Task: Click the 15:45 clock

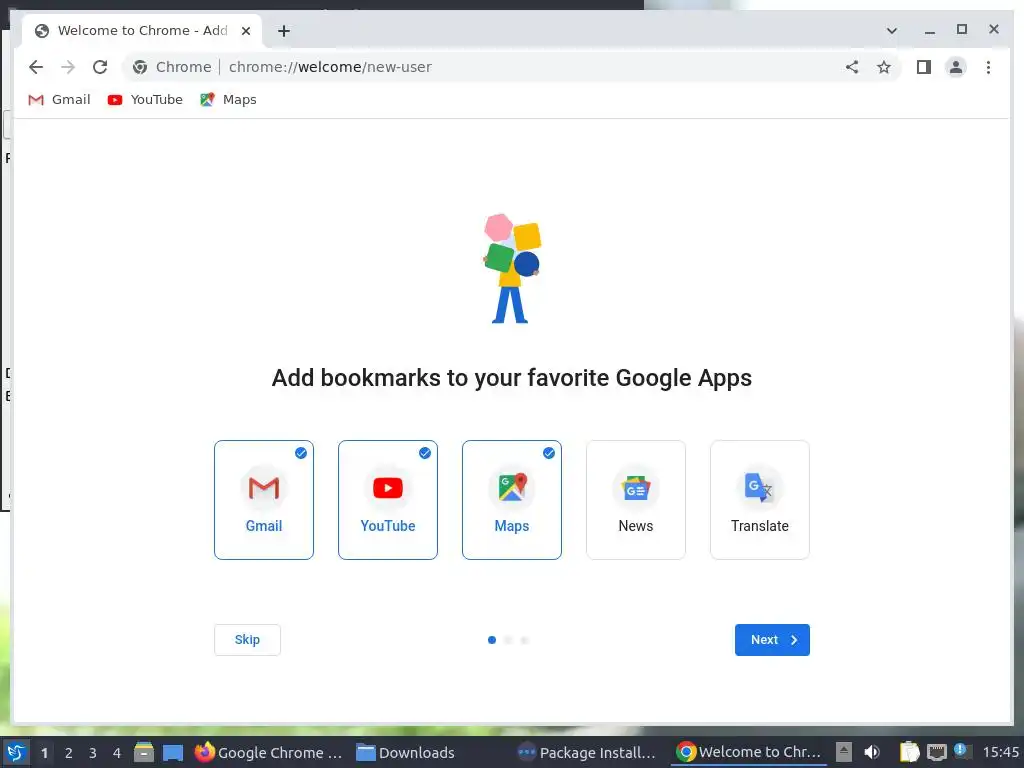Action: 1000,752
